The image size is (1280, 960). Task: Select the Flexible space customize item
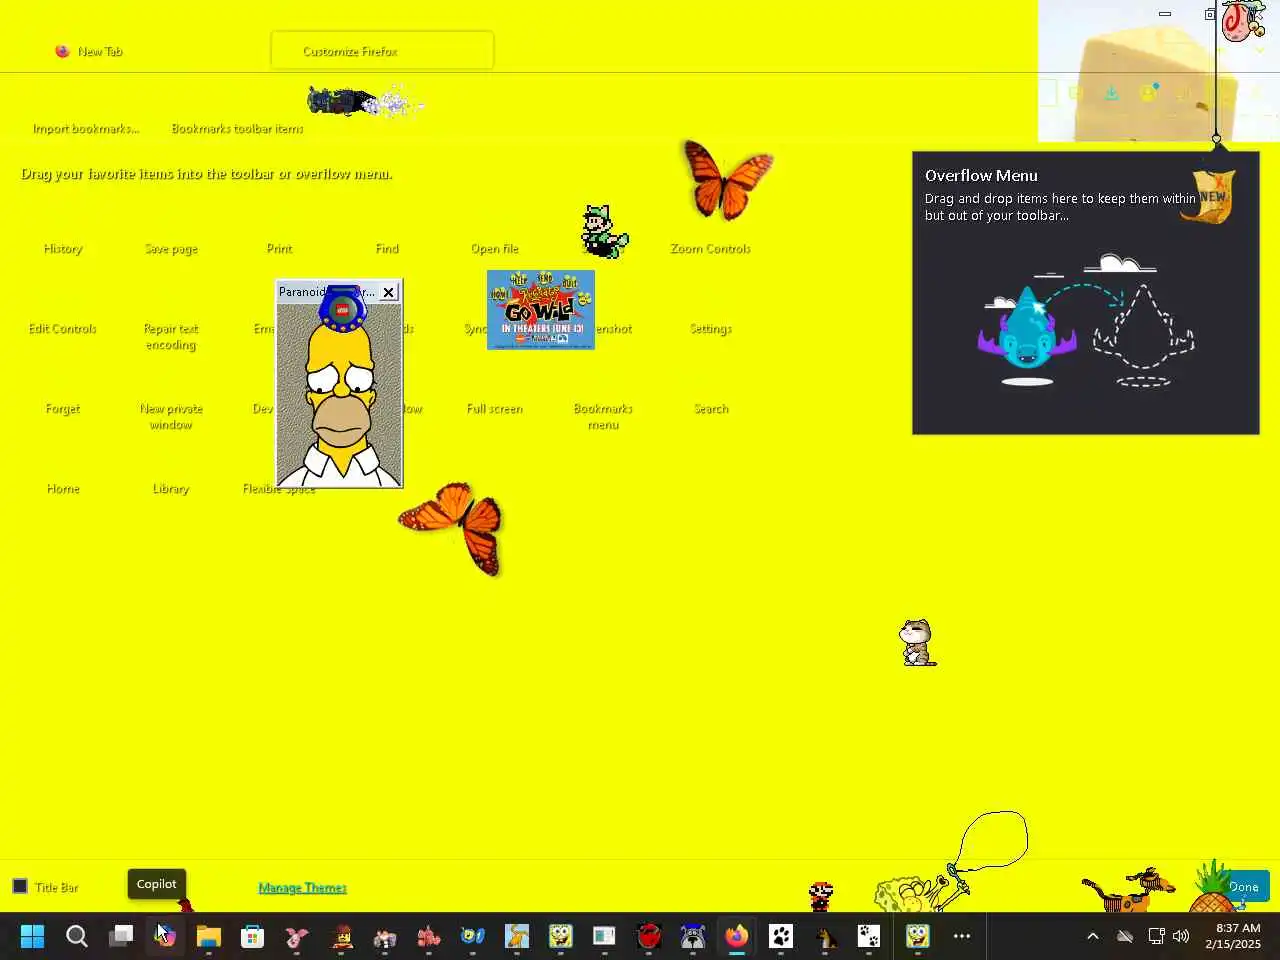(279, 489)
